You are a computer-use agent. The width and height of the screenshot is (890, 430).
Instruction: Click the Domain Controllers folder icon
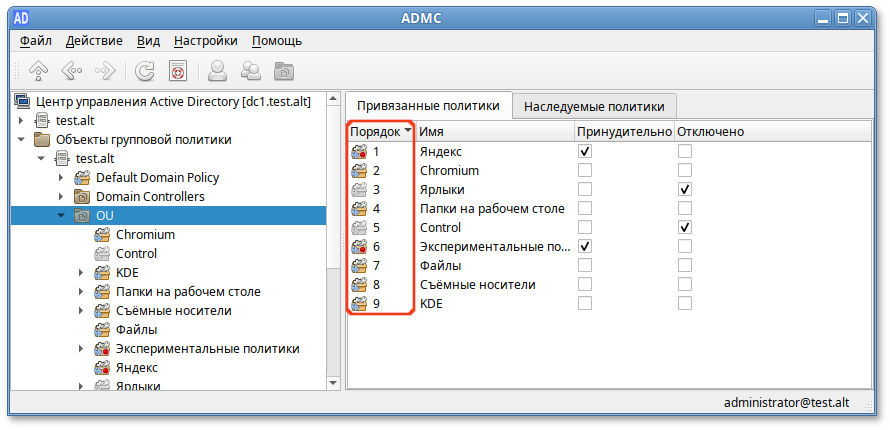(x=82, y=197)
